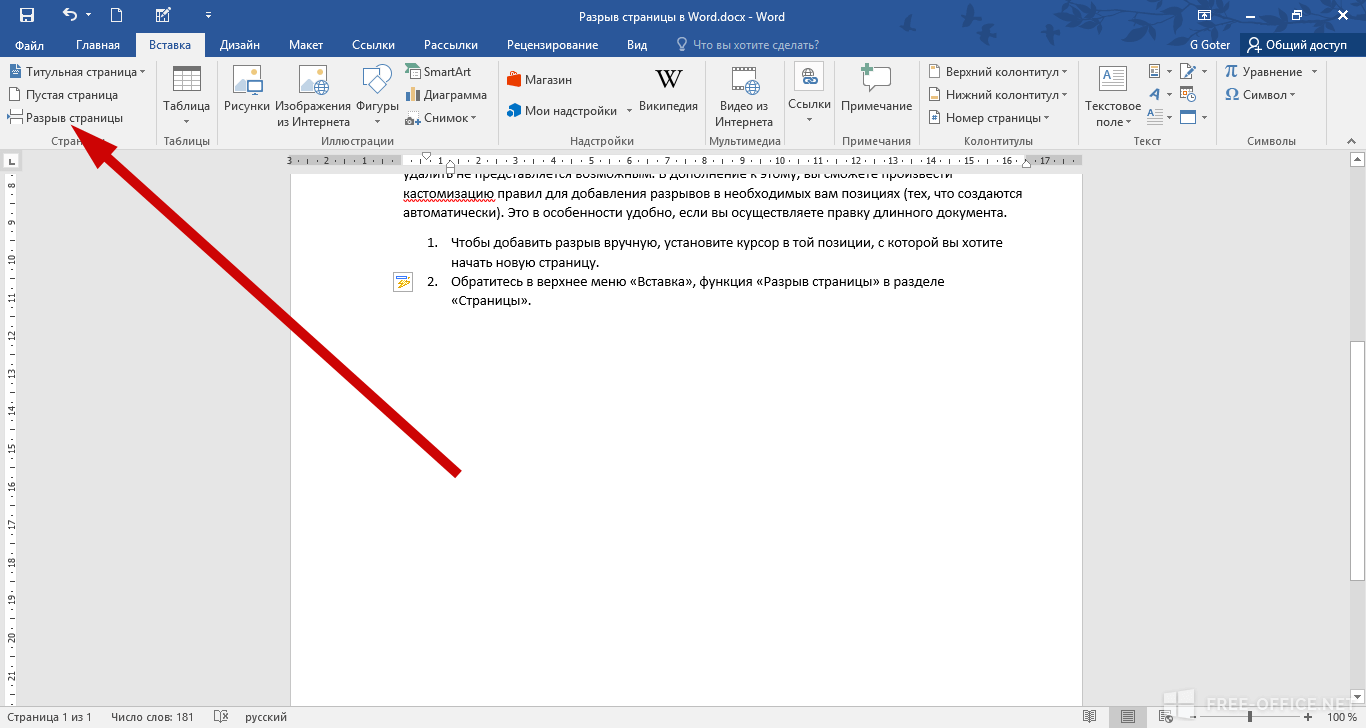Image resolution: width=1366 pixels, height=728 pixels.
Task: Click the zoom in plus button
Action: pyautogui.click(x=1309, y=717)
